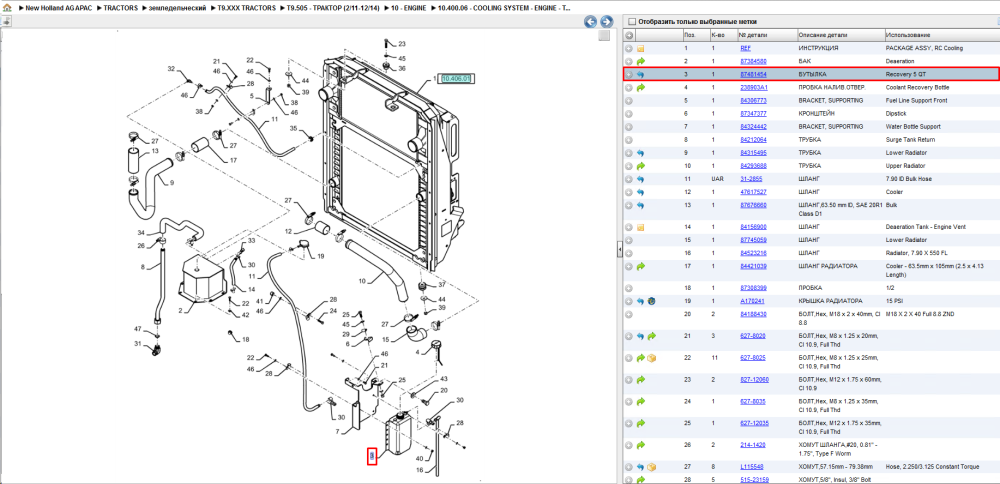
Task: Select callout 32 in the diagram
Action: click(171, 69)
